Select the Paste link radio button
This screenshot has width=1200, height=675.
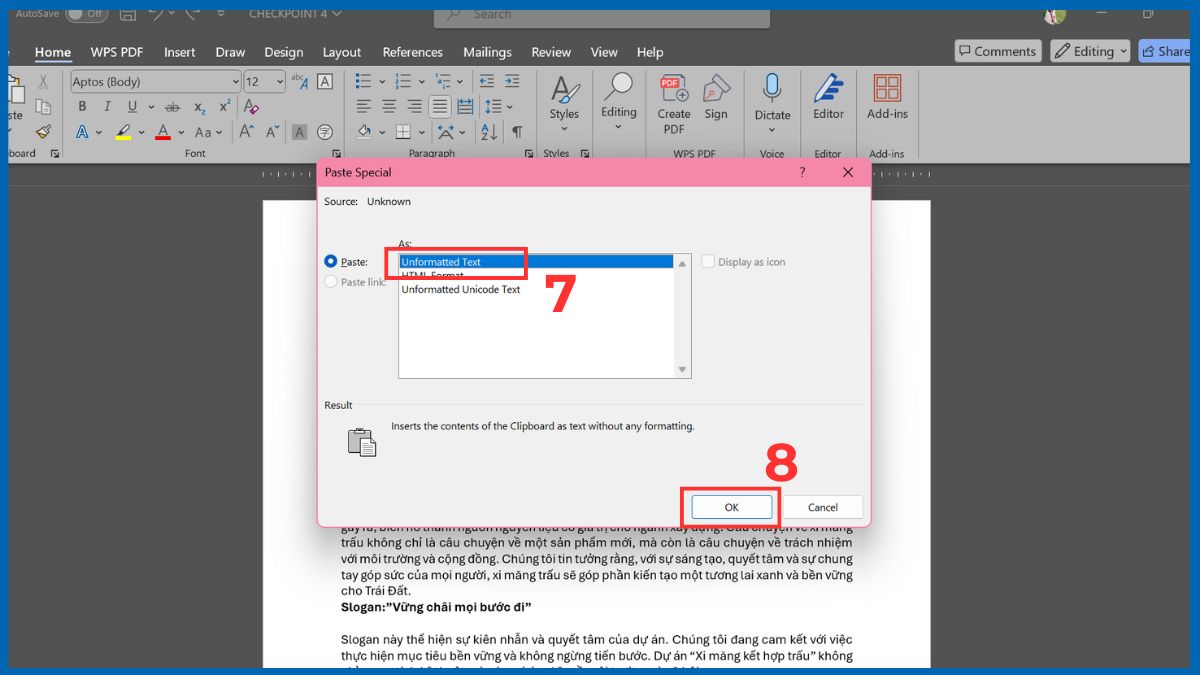pos(331,281)
